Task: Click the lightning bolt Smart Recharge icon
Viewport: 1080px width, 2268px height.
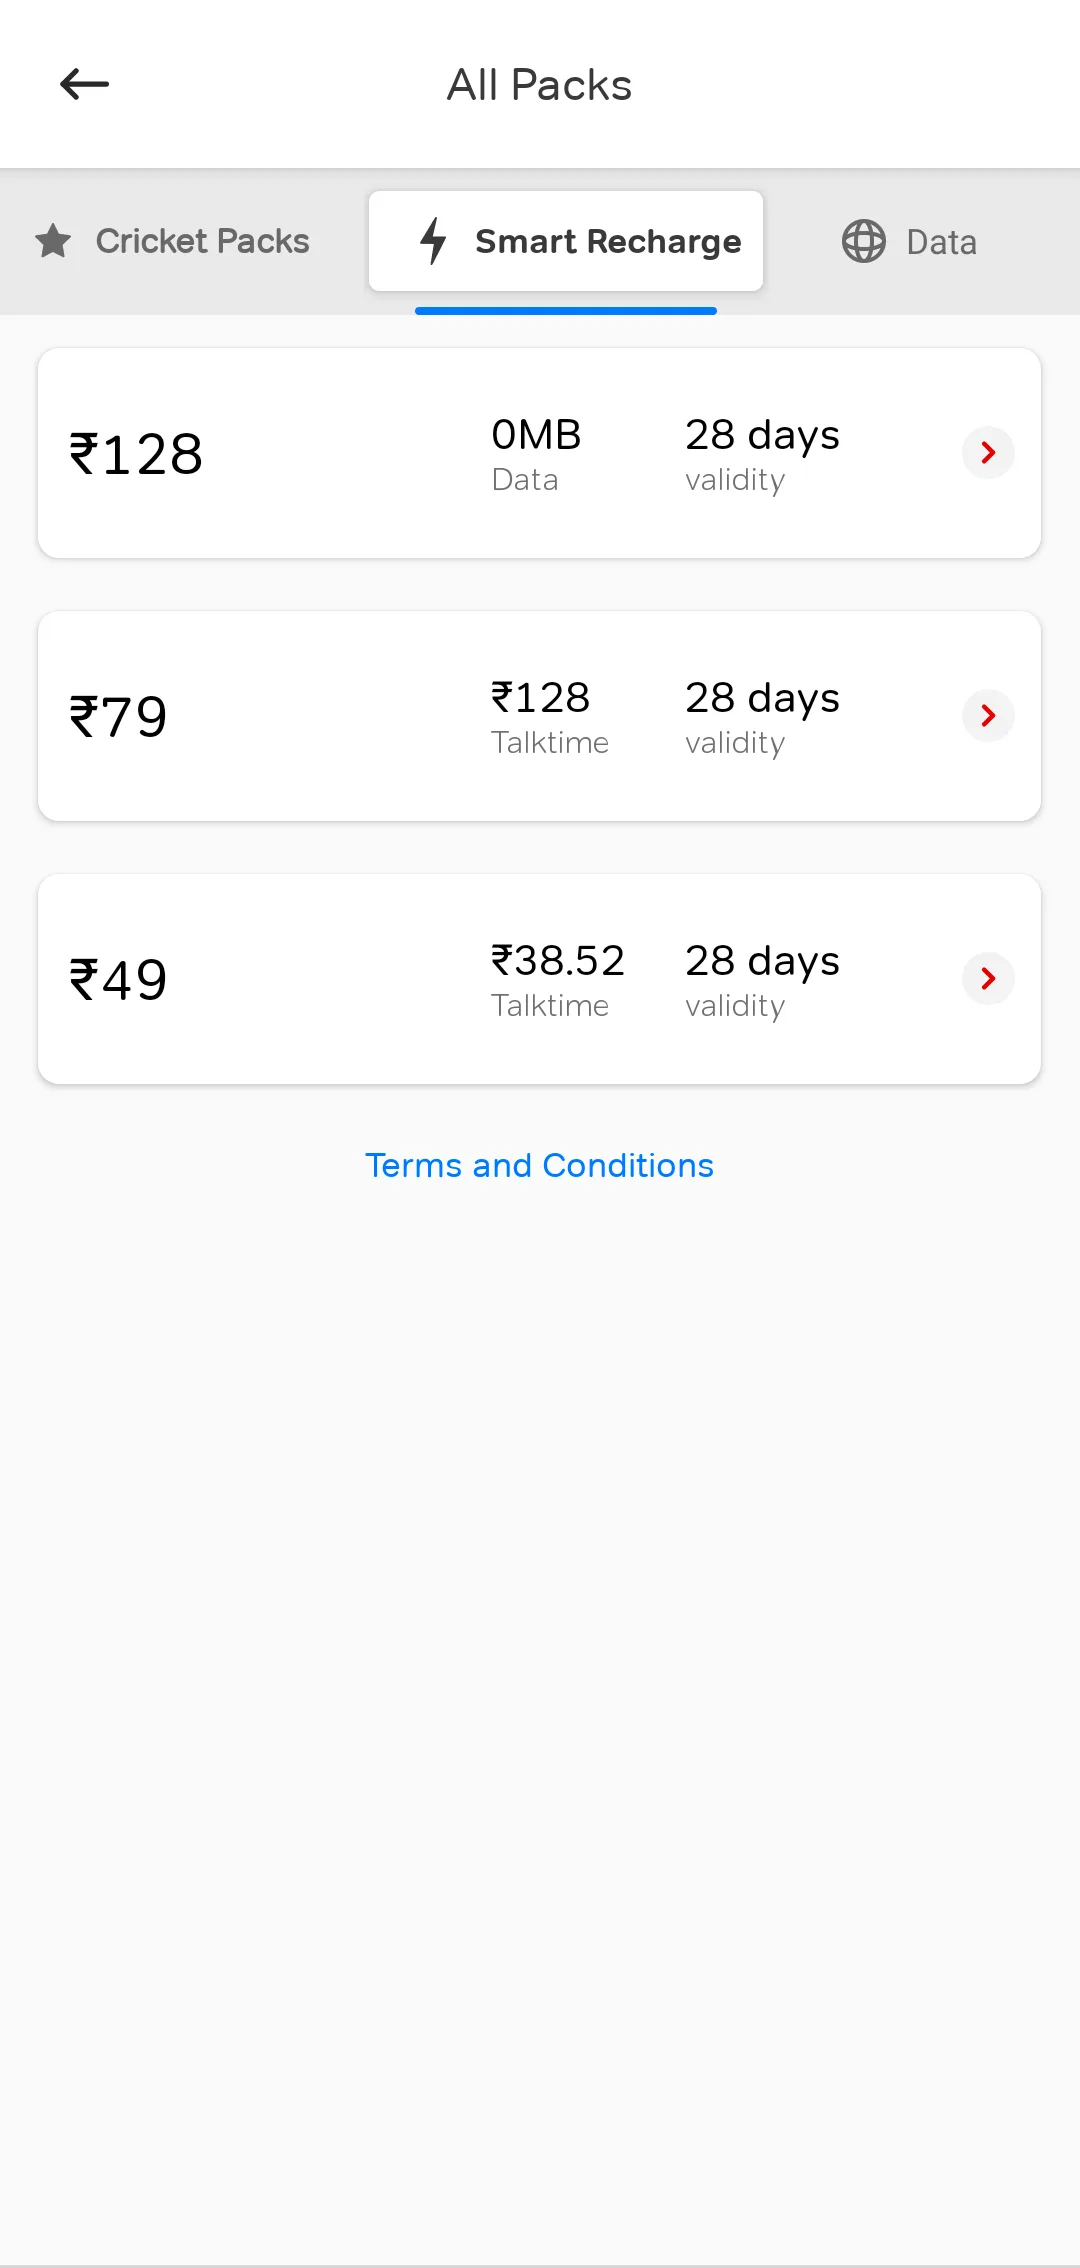Action: tap(433, 241)
